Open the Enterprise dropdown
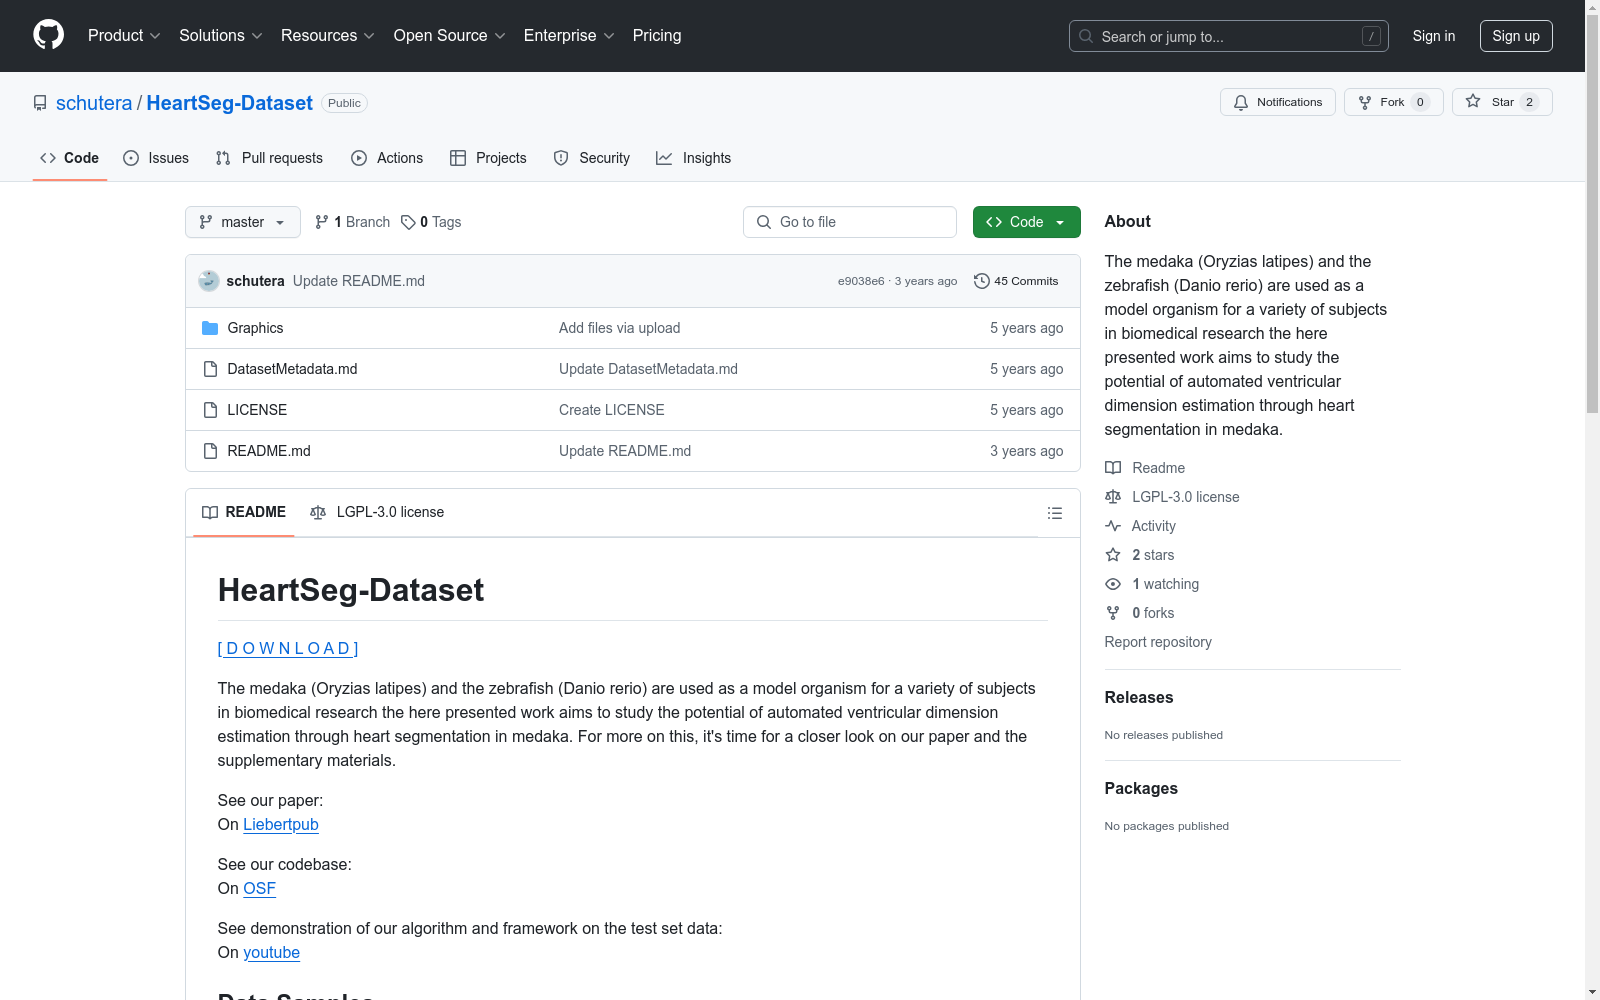Image resolution: width=1600 pixels, height=1000 pixels. pos(569,36)
